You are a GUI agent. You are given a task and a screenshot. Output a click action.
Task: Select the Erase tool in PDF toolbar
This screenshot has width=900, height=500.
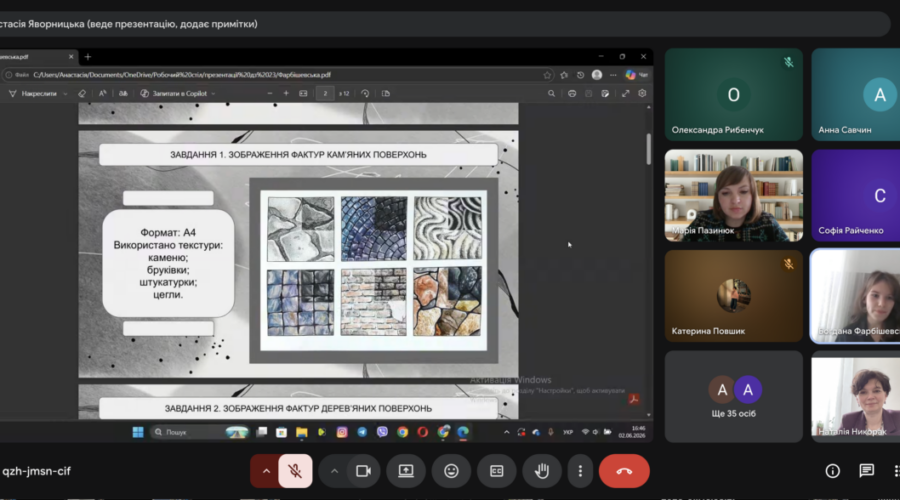pyautogui.click(x=82, y=94)
